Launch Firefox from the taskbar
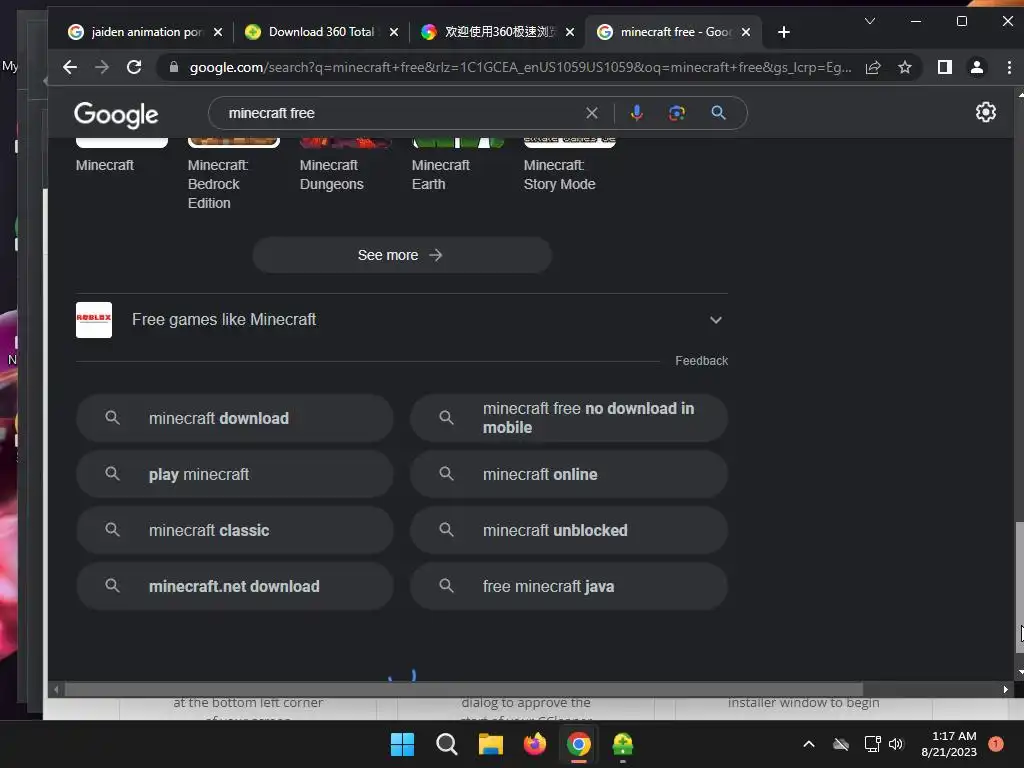The image size is (1024, 768). (535, 744)
